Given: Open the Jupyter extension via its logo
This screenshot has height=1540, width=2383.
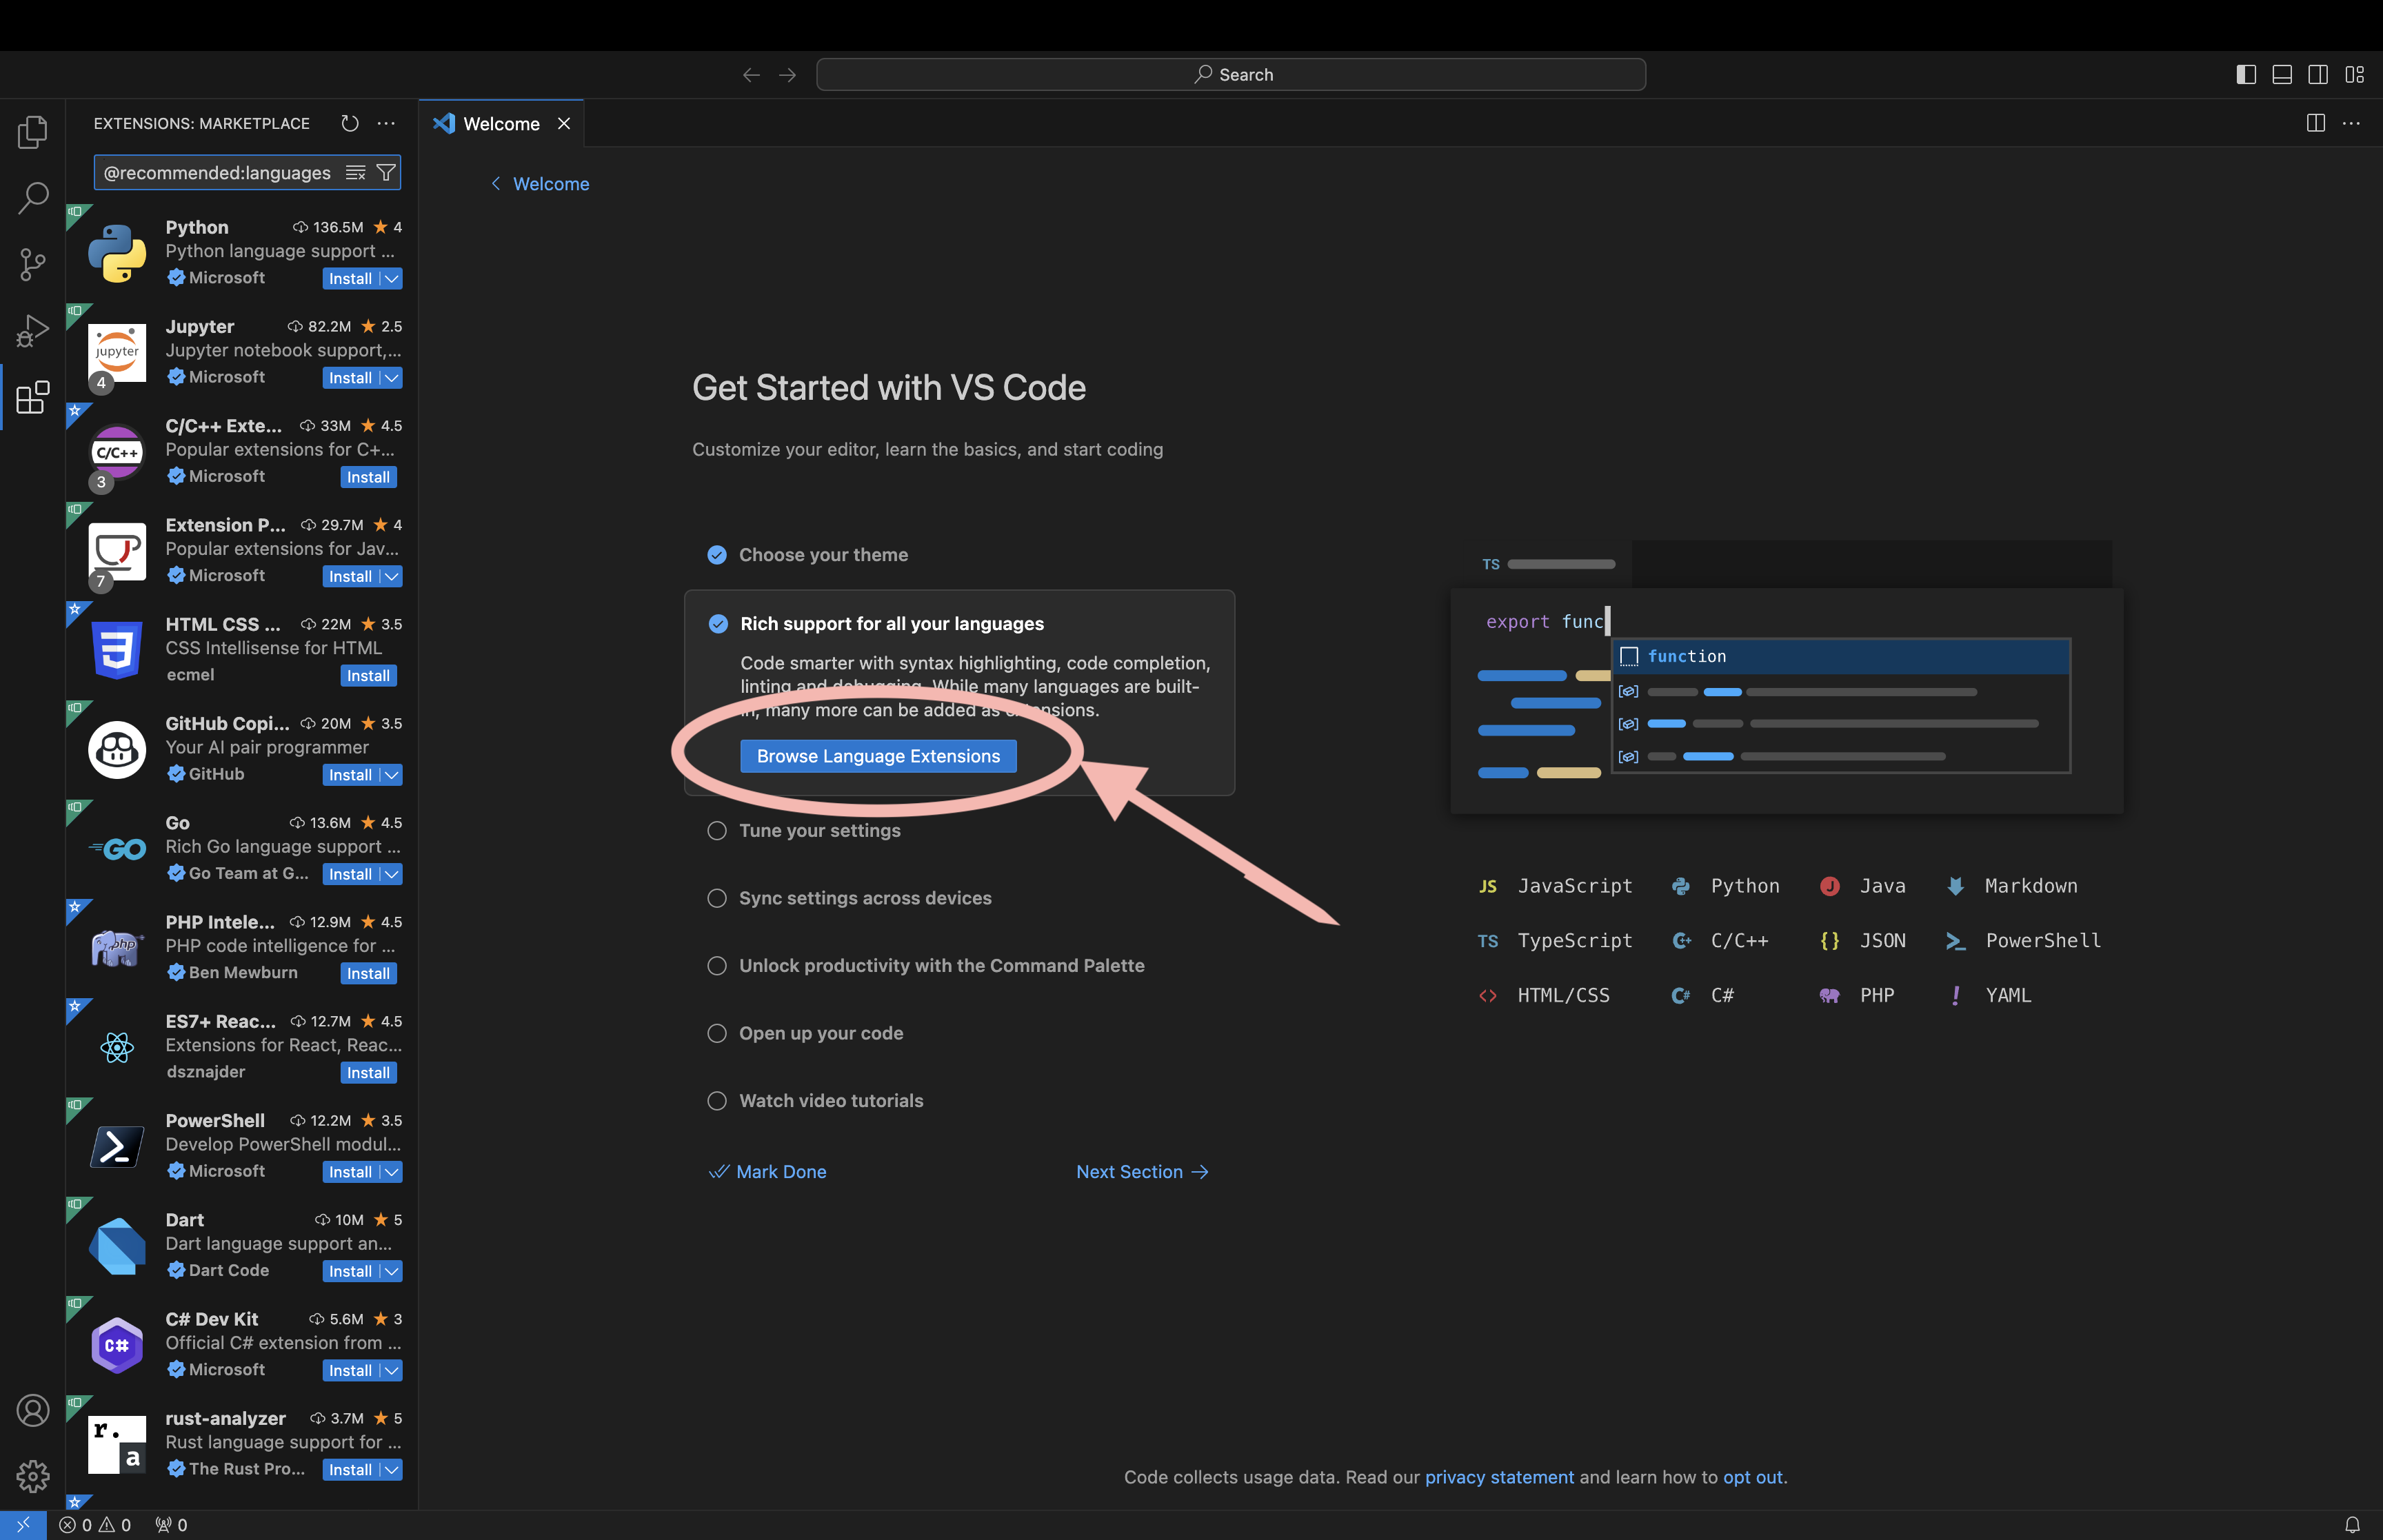Looking at the screenshot, I should click(x=117, y=352).
